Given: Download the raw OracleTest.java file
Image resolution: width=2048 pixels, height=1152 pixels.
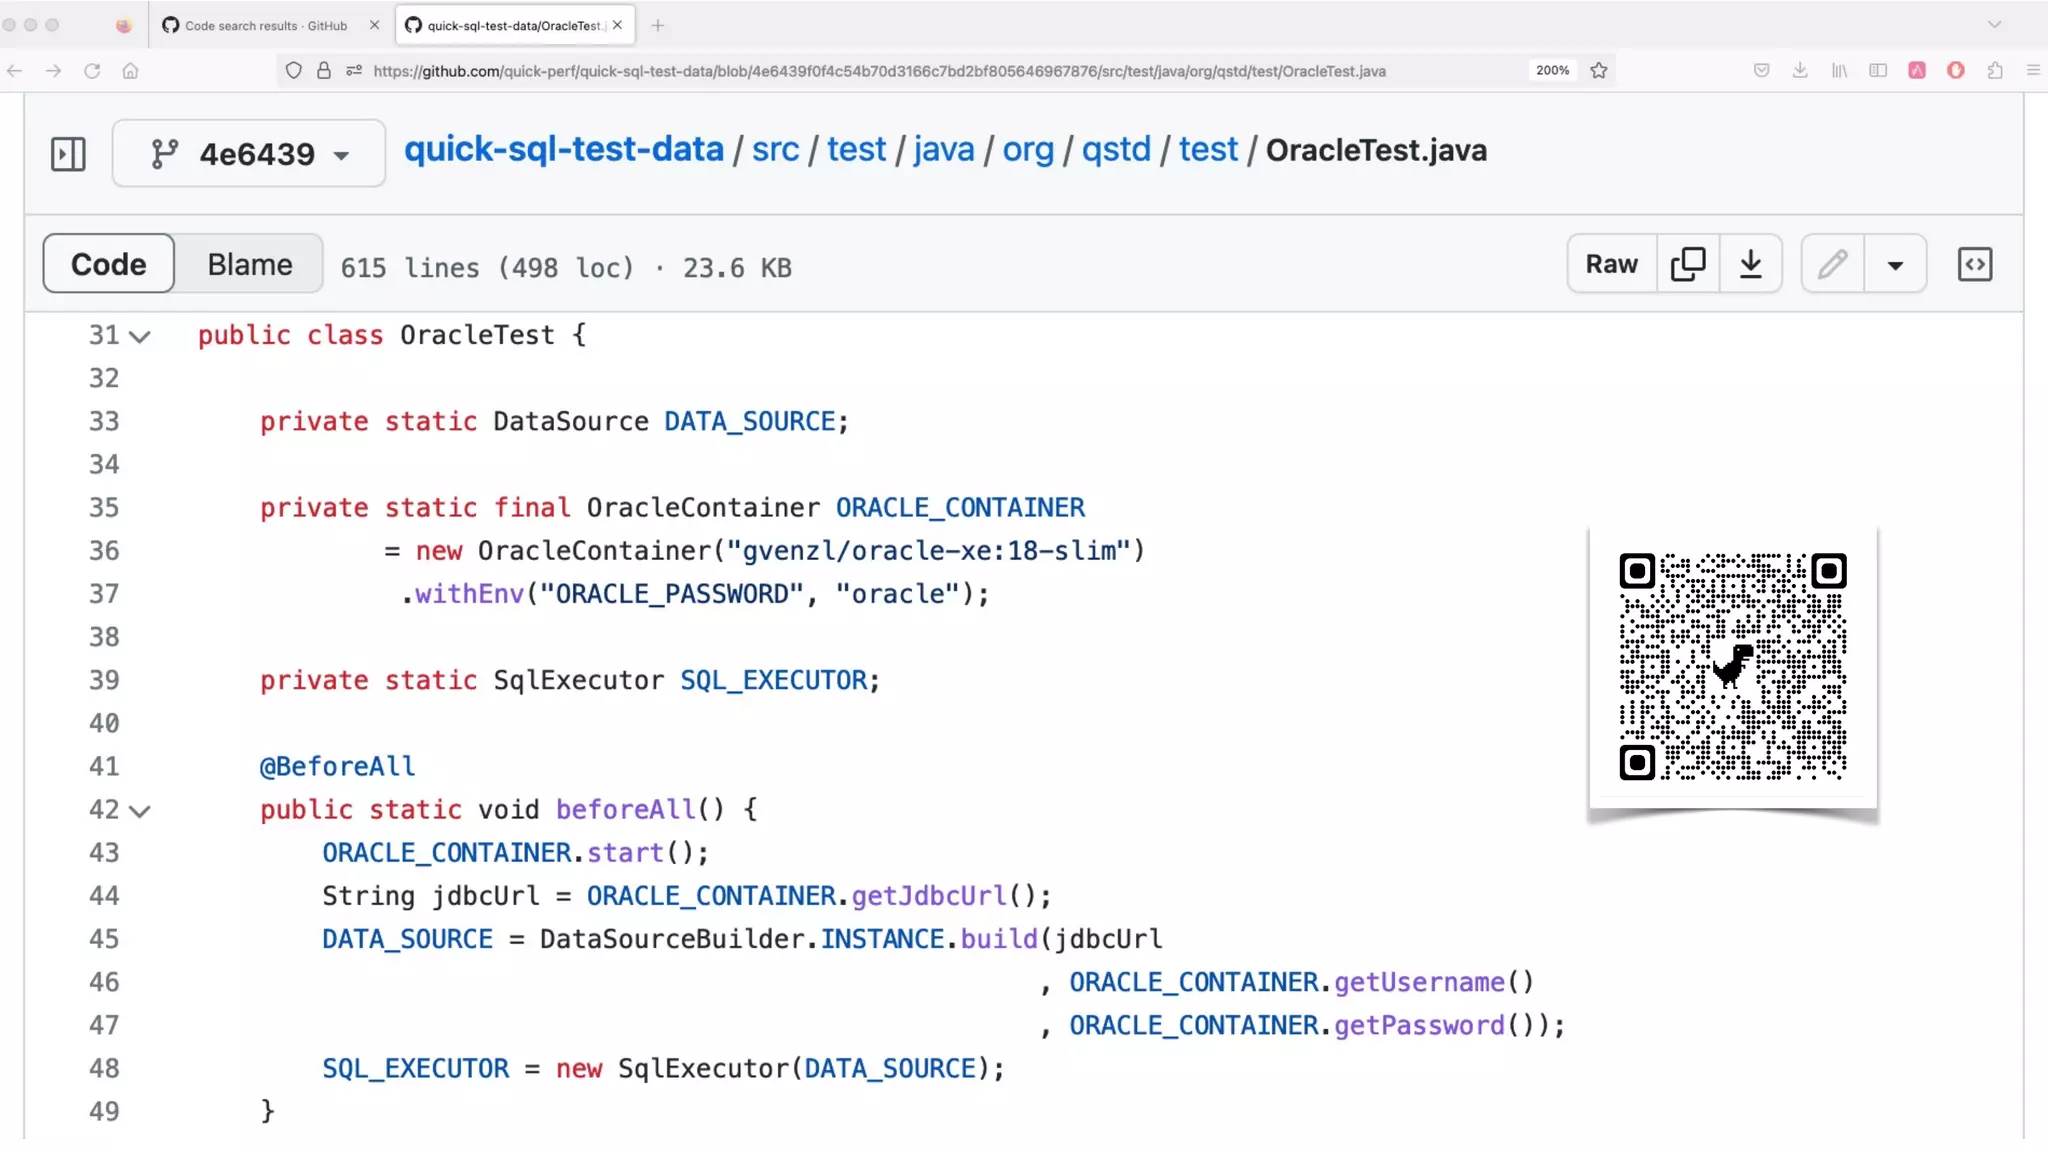Looking at the screenshot, I should click(x=1750, y=264).
